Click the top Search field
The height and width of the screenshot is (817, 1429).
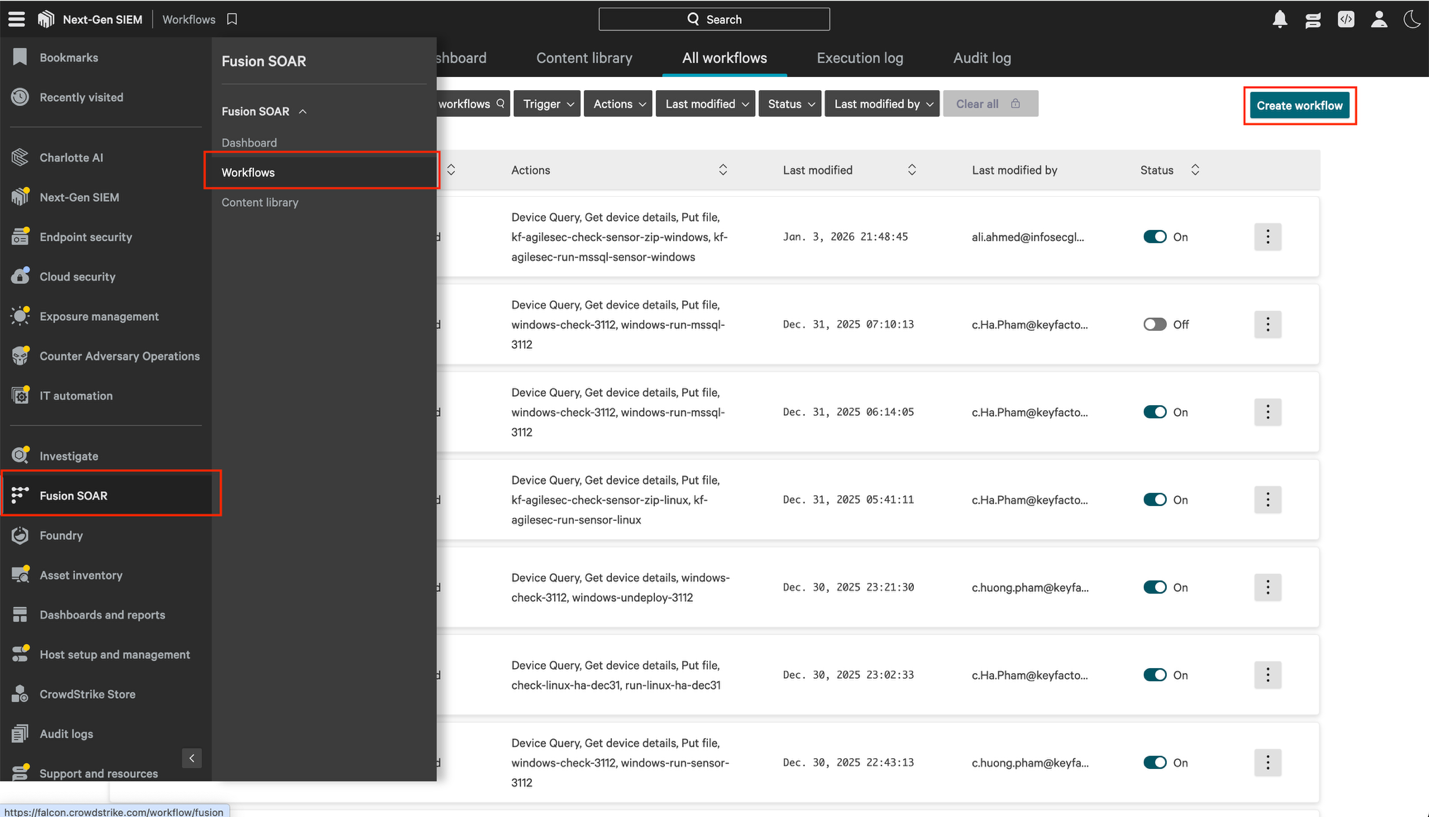coord(714,18)
